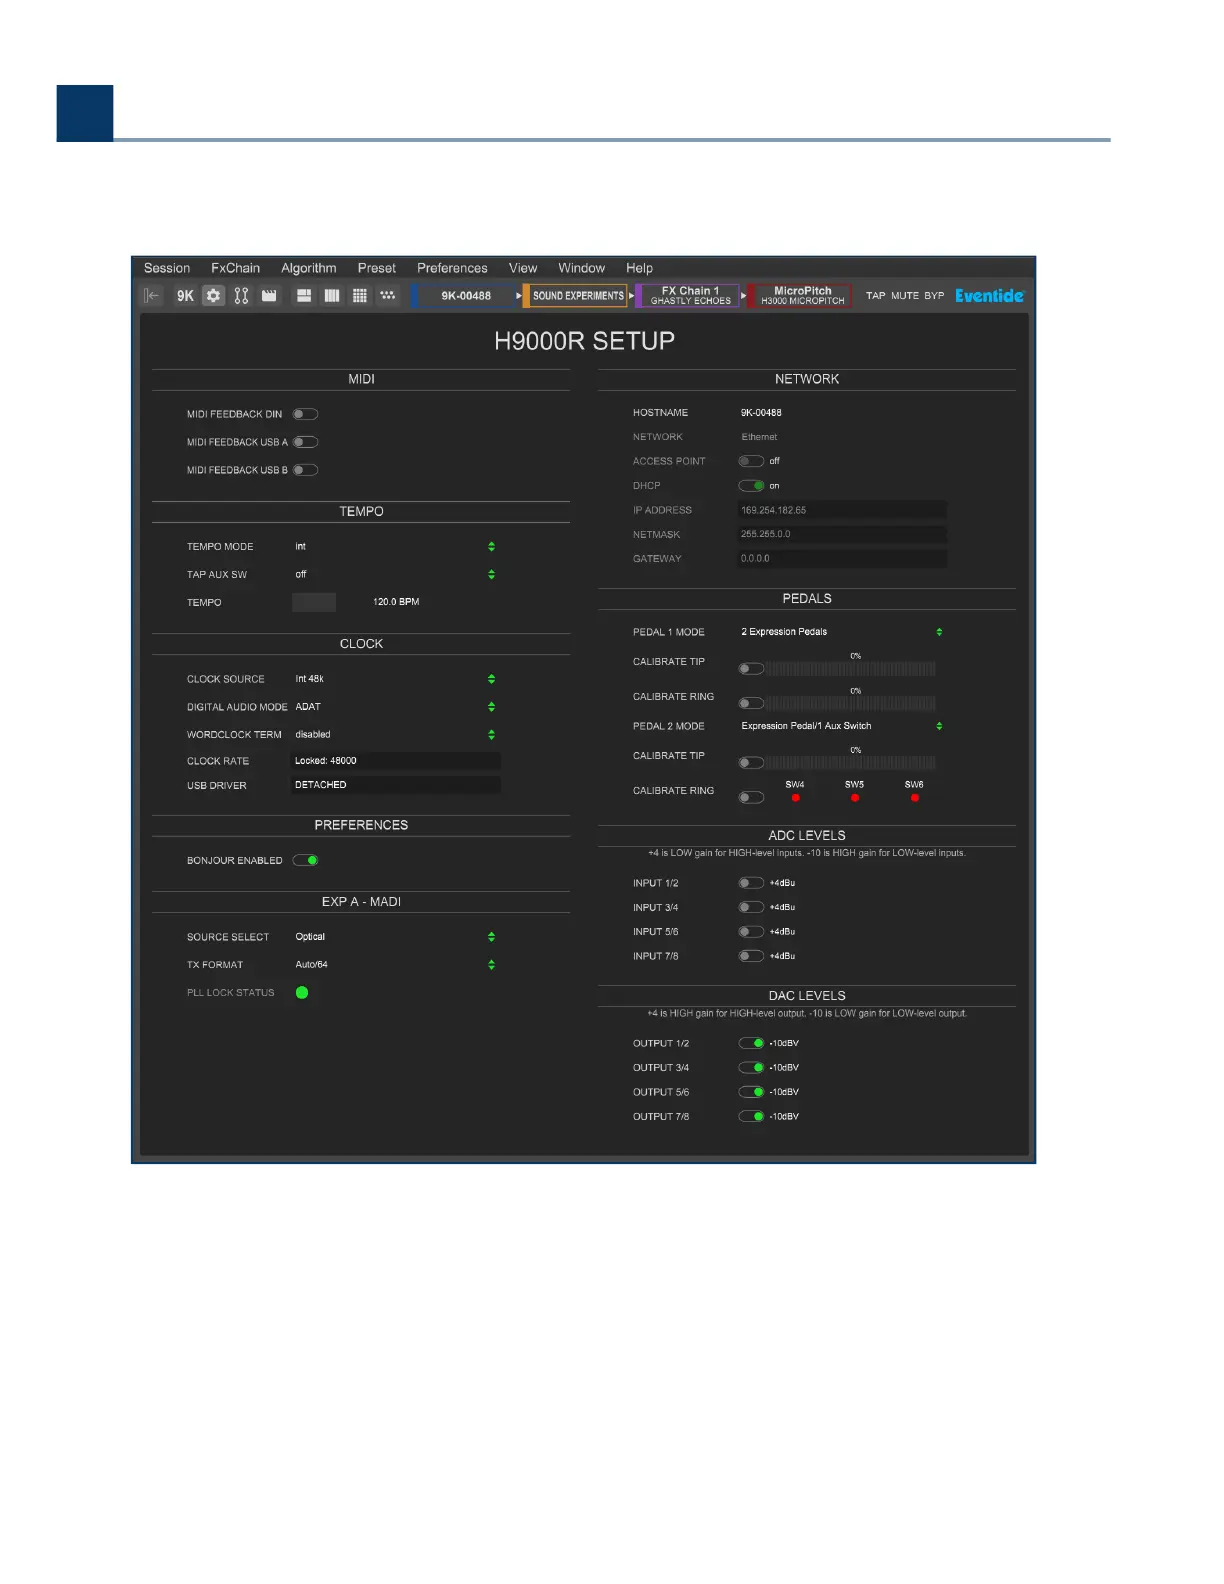The width and height of the screenshot is (1224, 1584).
Task: Click the Eventide logo
Action: (989, 296)
